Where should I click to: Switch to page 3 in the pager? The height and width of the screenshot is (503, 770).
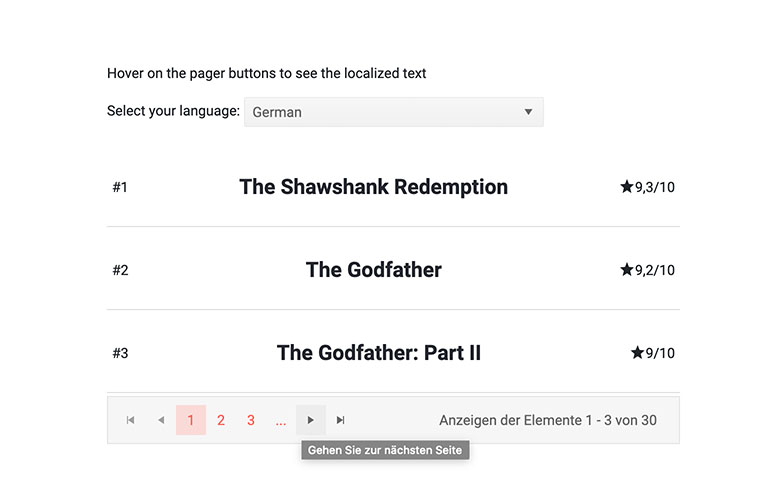[x=251, y=421]
